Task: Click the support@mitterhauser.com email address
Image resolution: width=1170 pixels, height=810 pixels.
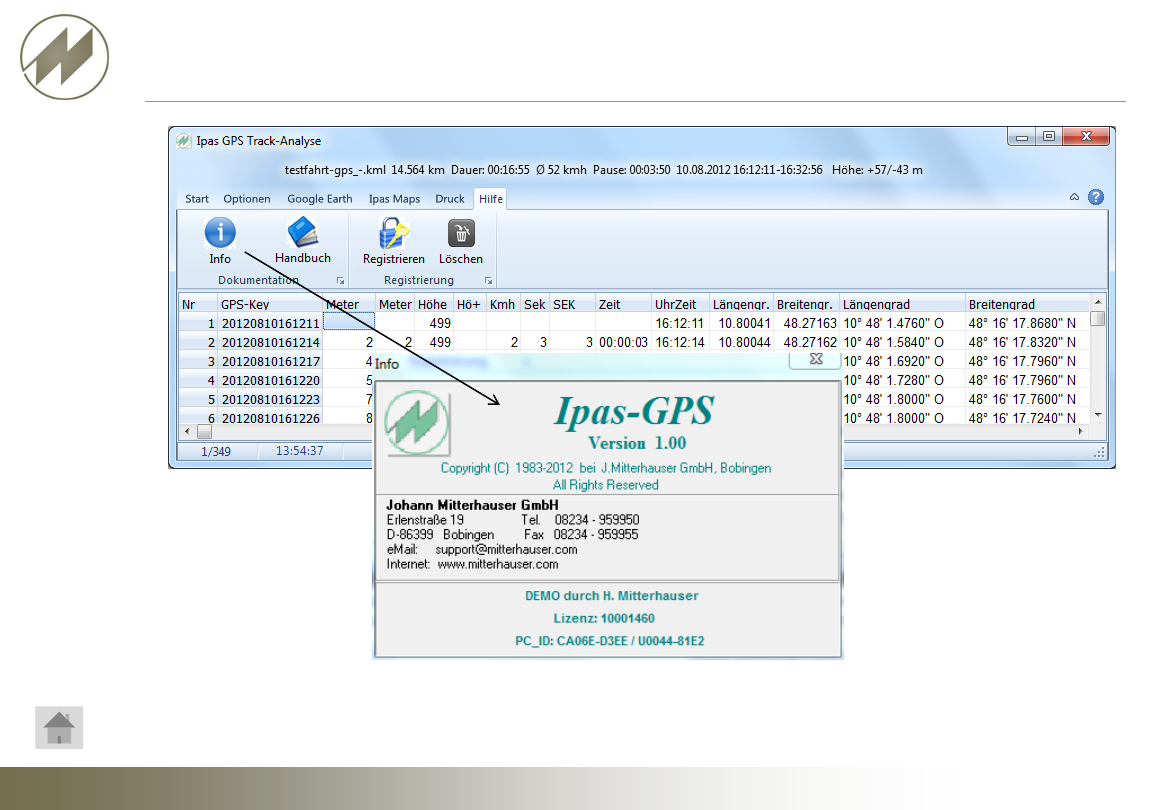Action: 506,550
